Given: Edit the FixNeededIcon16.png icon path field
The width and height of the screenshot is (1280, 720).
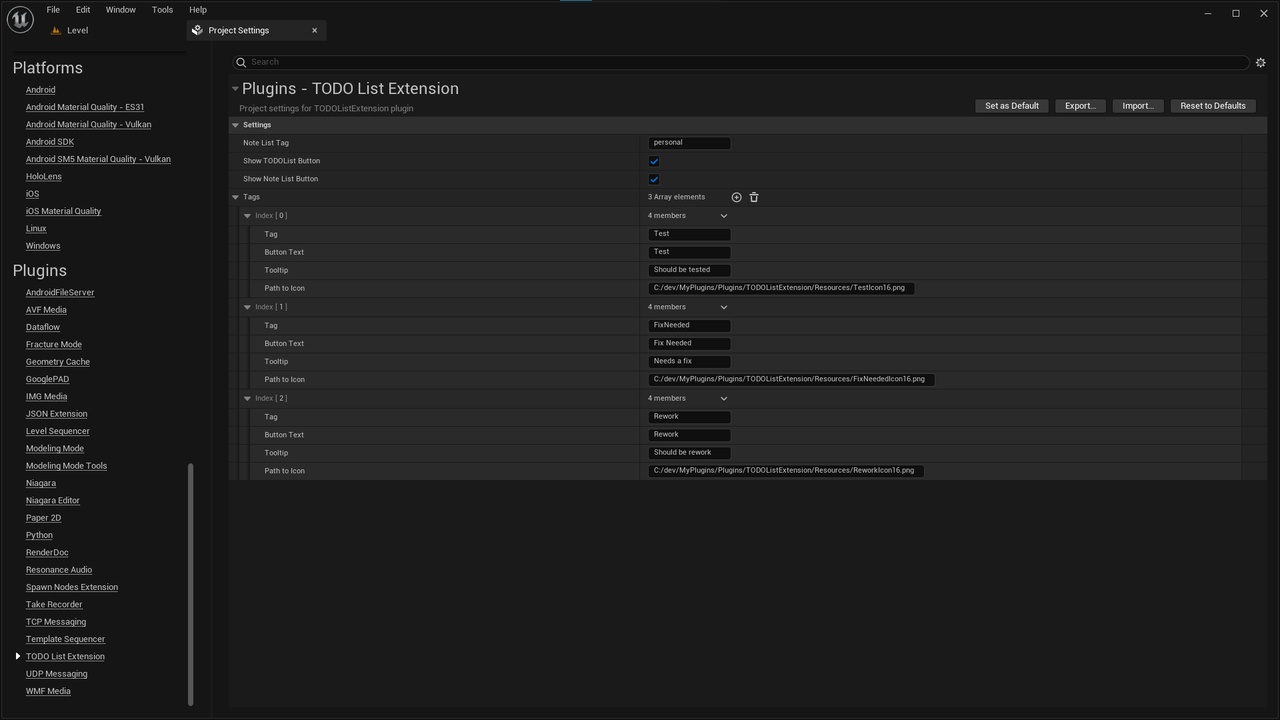Looking at the screenshot, I should click(791, 379).
